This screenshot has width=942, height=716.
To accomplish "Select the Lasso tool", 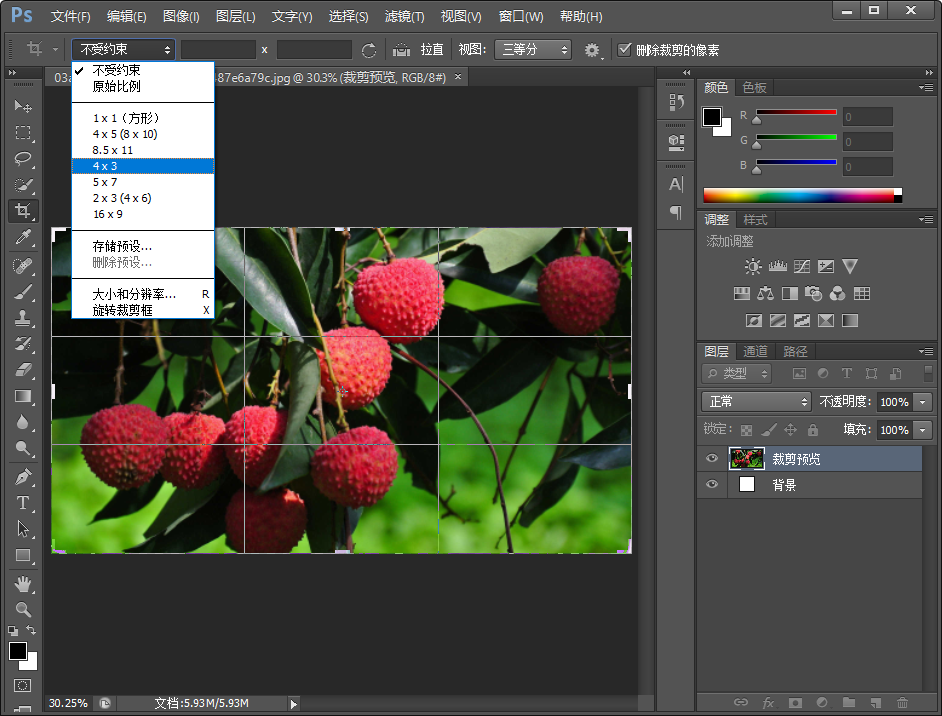I will 22,159.
